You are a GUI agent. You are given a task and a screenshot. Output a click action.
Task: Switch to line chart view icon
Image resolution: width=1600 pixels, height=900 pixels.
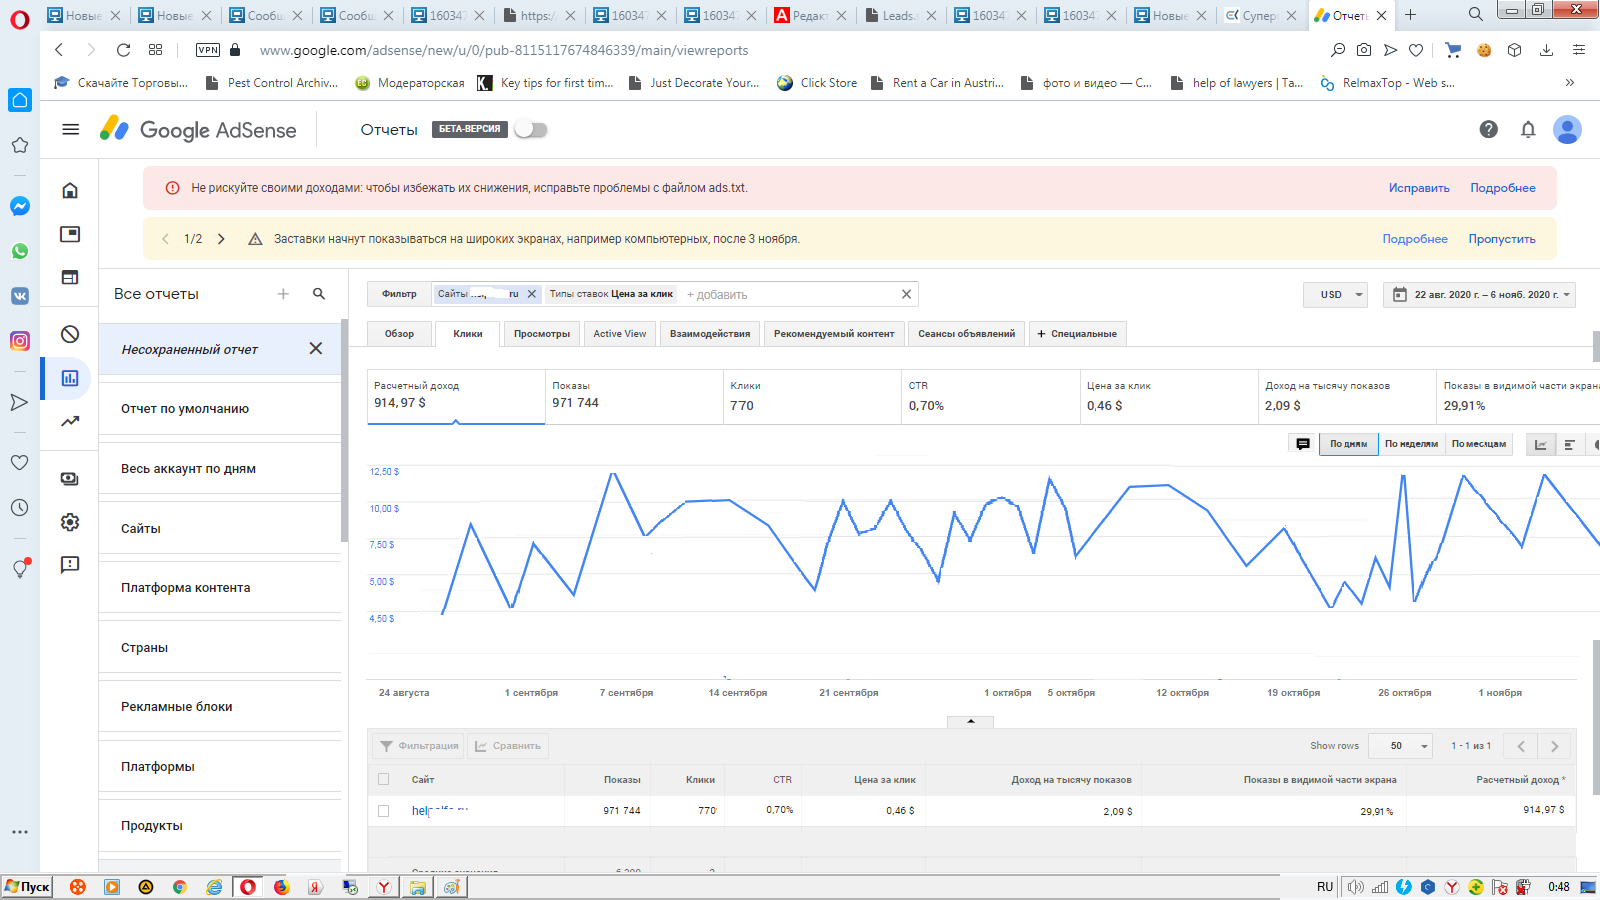point(1540,445)
